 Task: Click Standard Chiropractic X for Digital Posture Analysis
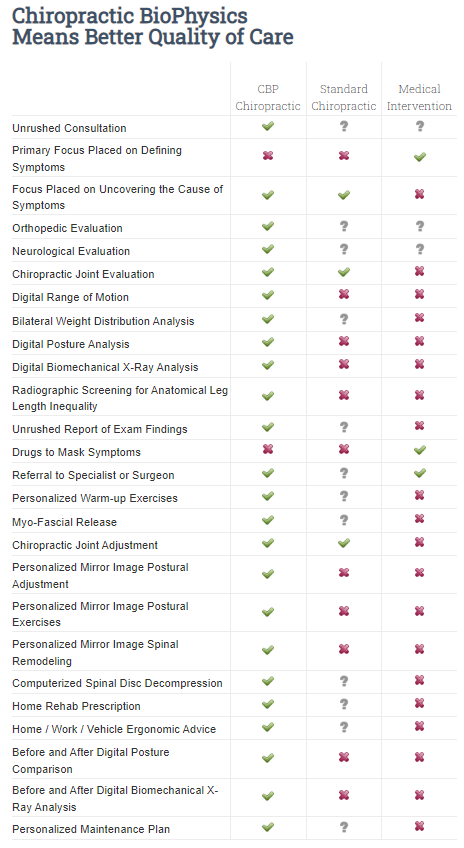tap(344, 342)
